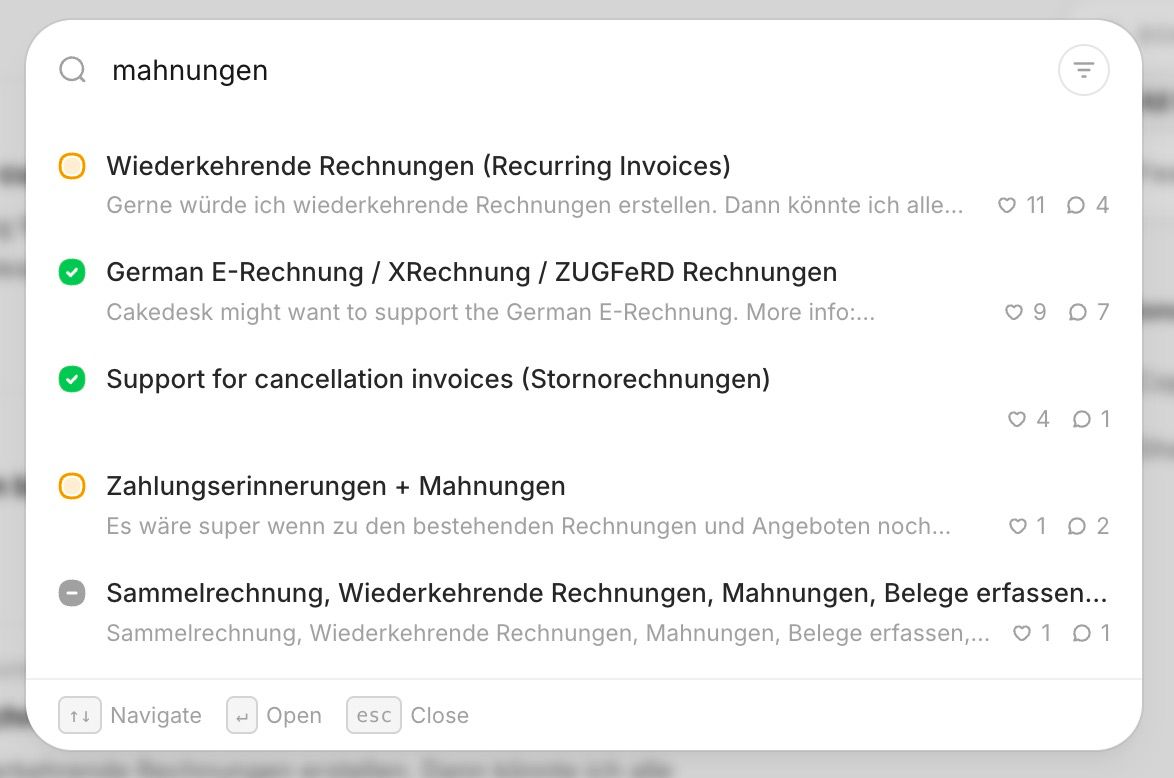Click green checkmark beside German E-Rechnung
The height and width of the screenshot is (778, 1174).
72,273
